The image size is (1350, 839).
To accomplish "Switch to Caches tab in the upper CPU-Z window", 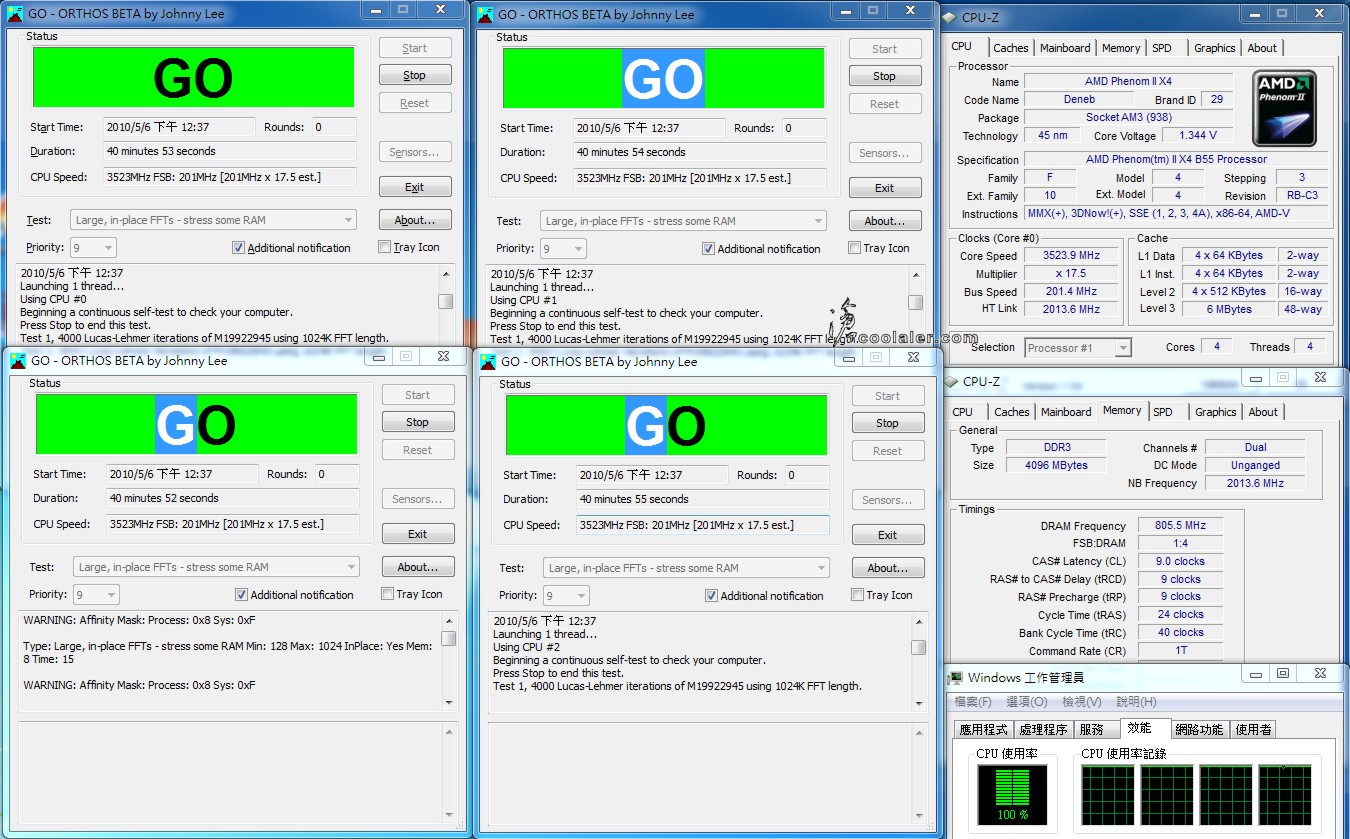I will [x=1010, y=48].
